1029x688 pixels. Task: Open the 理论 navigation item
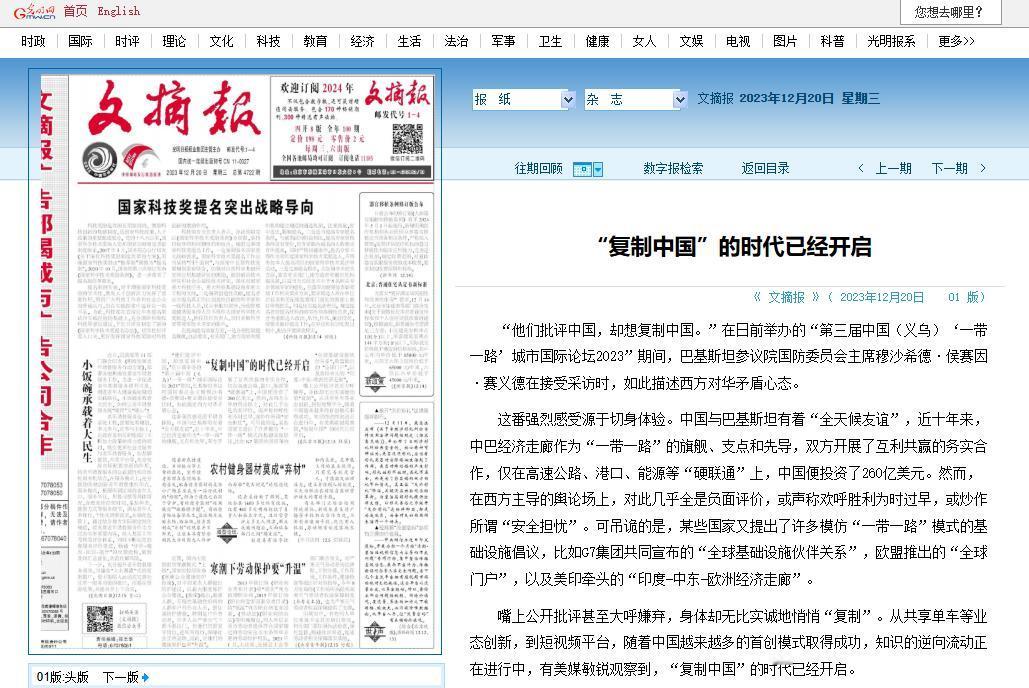click(x=174, y=41)
